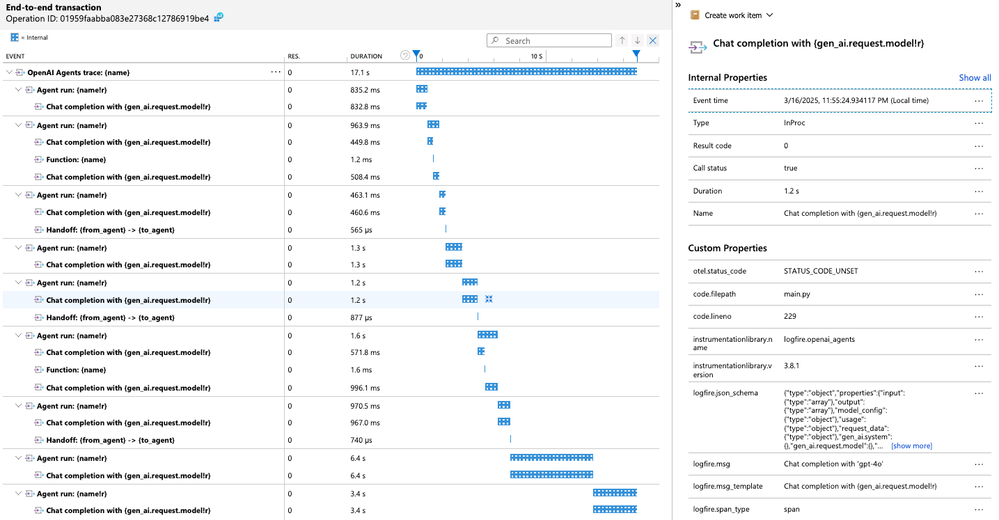
Task: Copy the Operation ID using the copy icon
Action: tap(219, 18)
